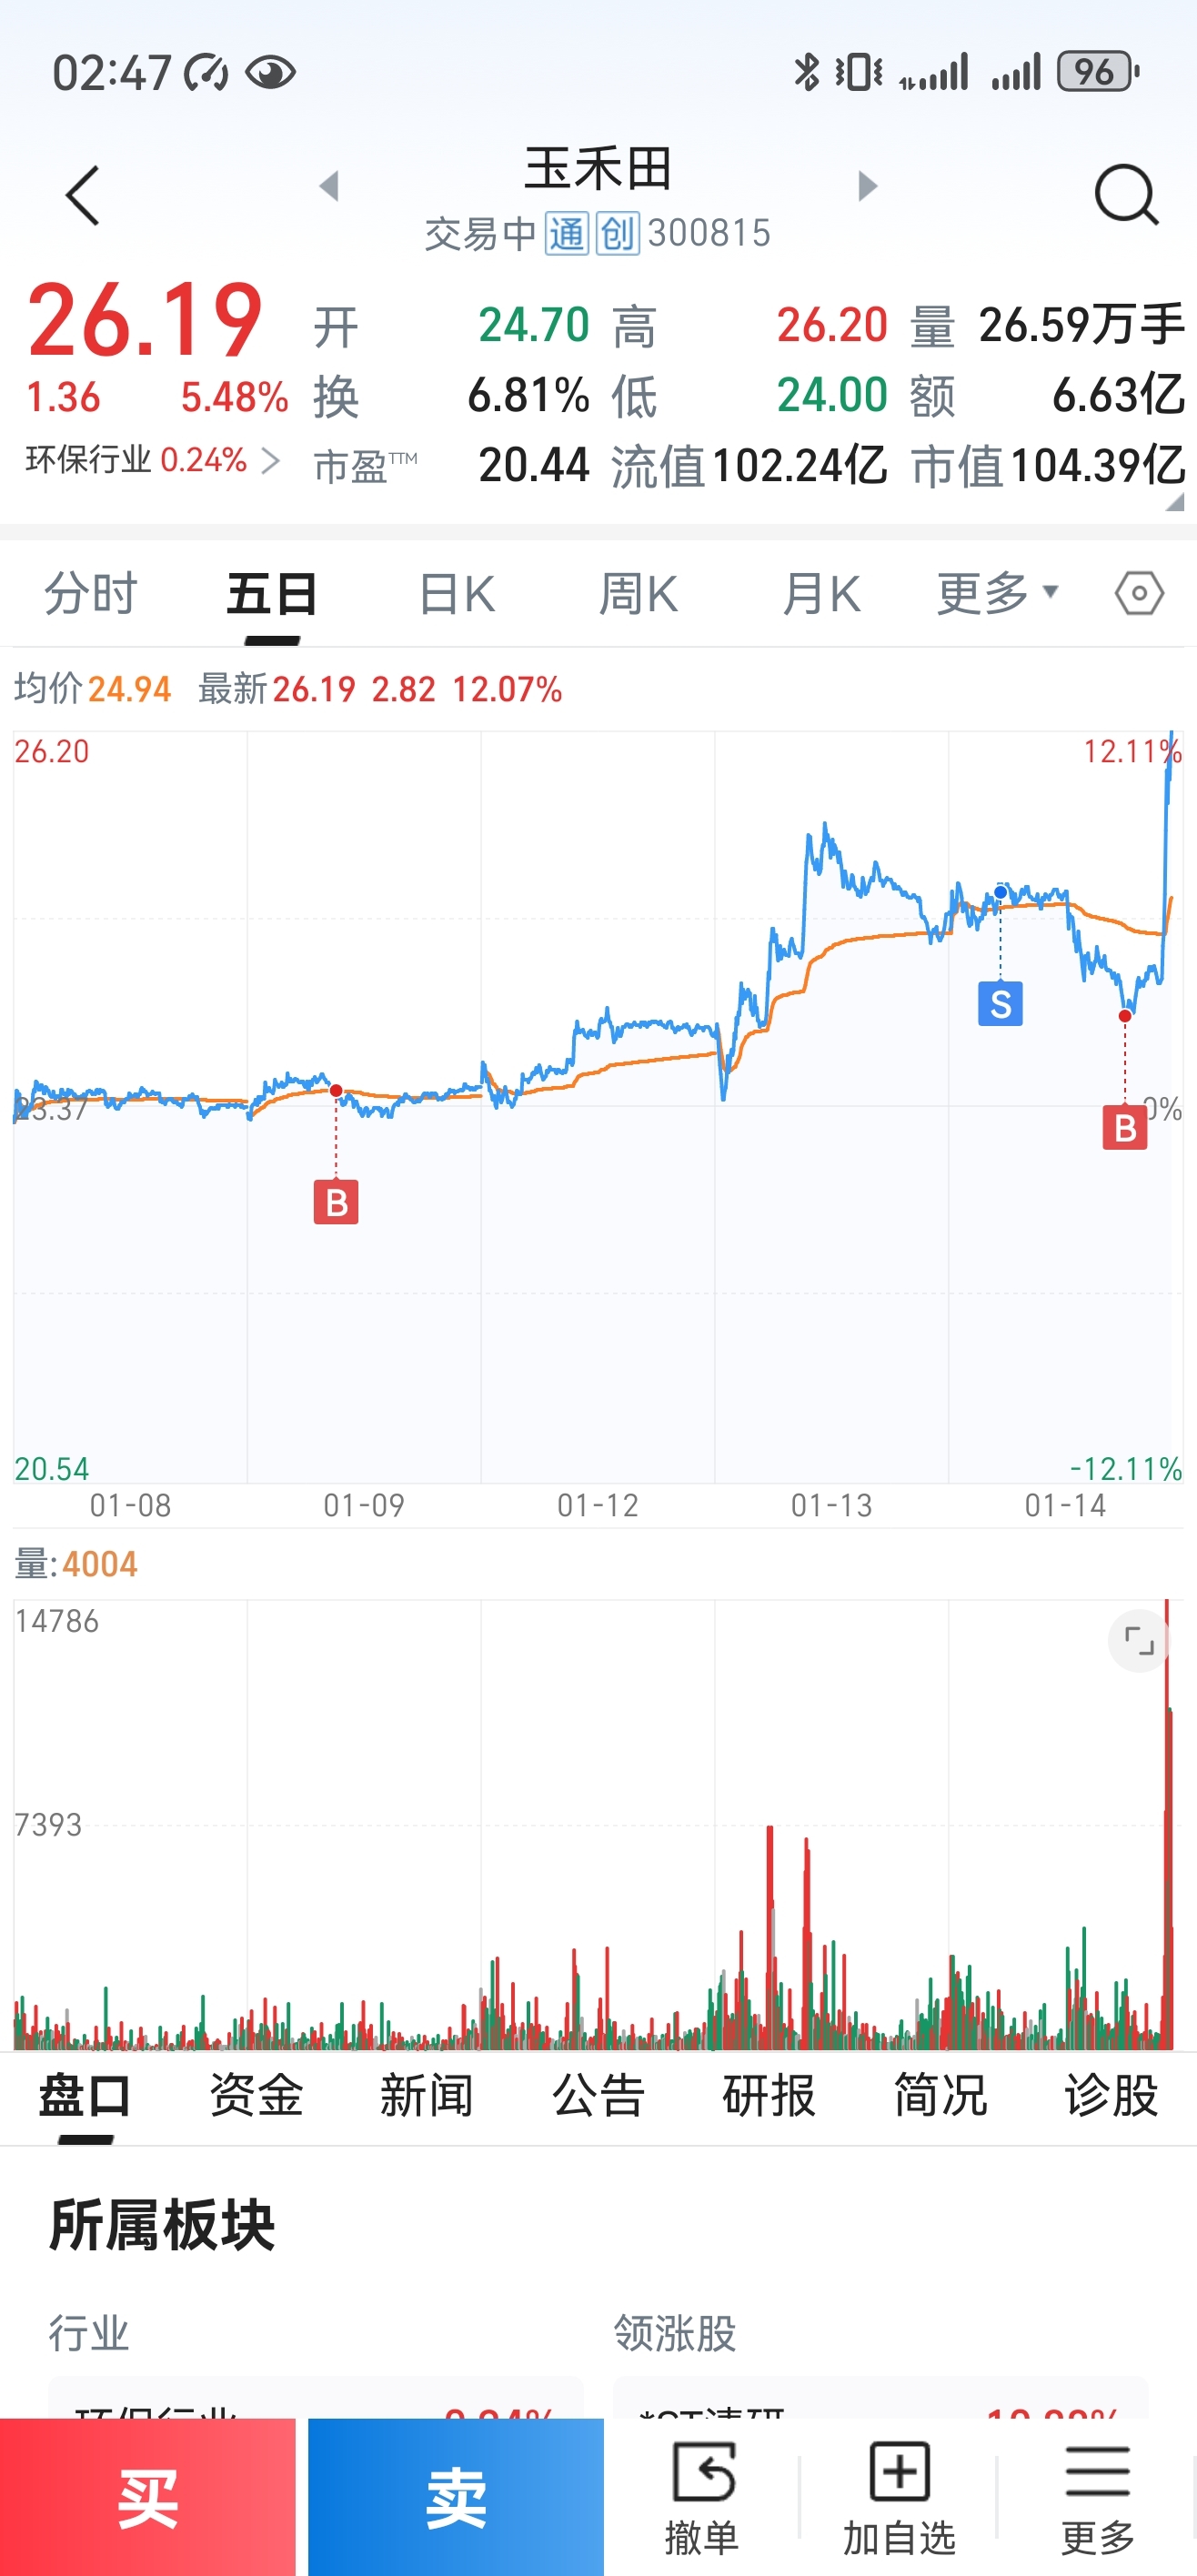Add stock to watchlist via 加自选
1197x2576 pixels.
click(899, 2494)
